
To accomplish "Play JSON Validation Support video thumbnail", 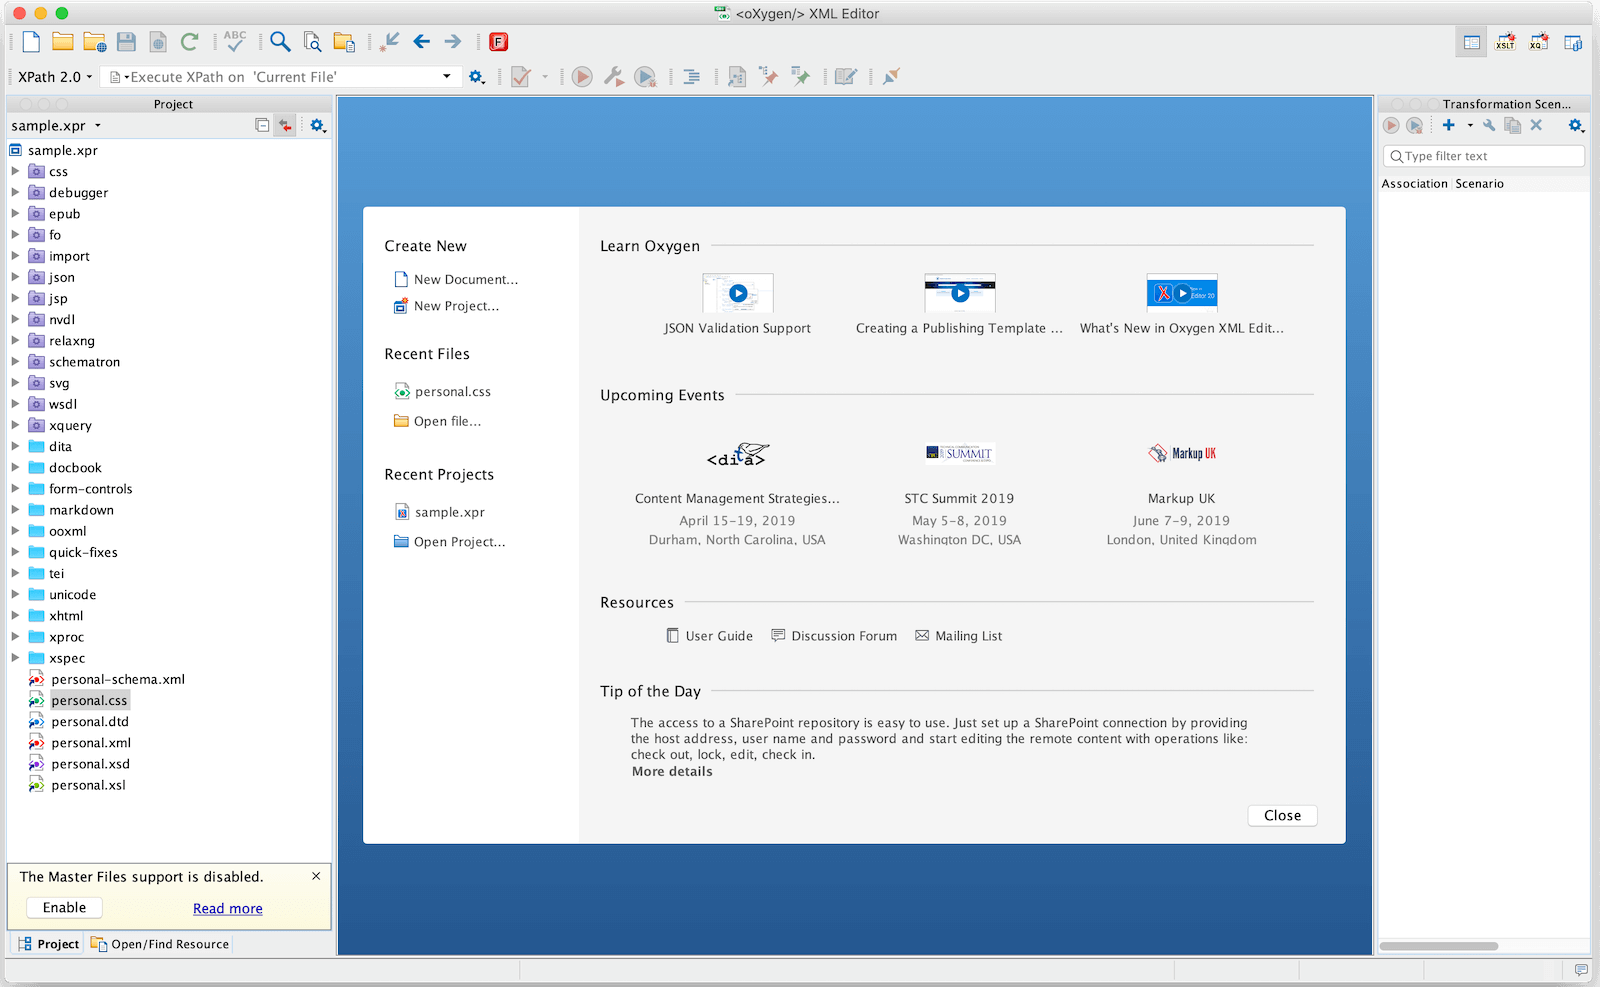I will (738, 293).
